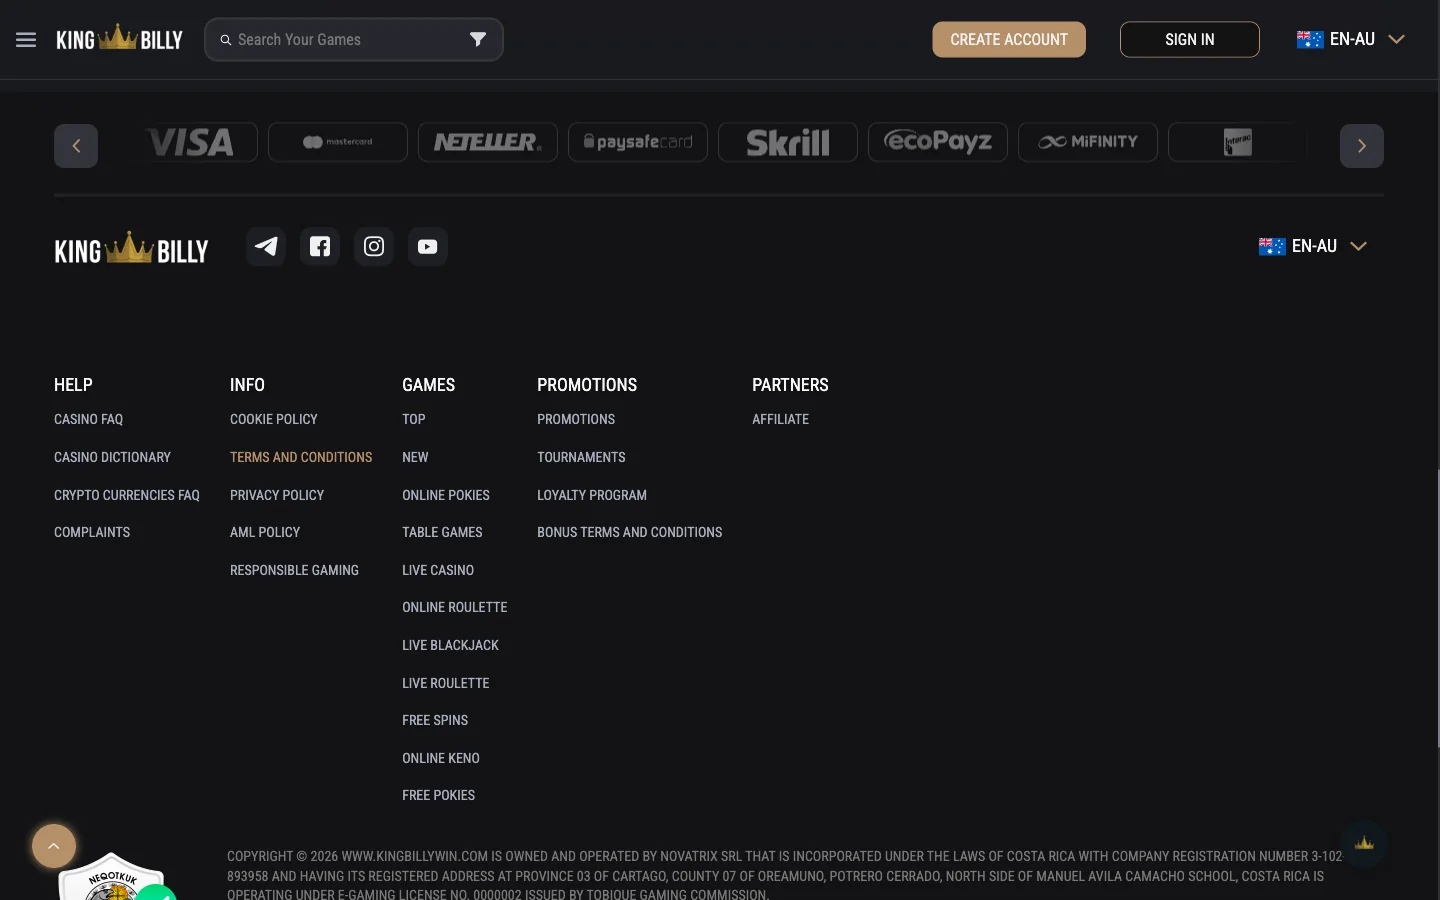Viewport: 1440px width, 900px height.
Task: Open the YouTube social link
Action: click(x=428, y=246)
